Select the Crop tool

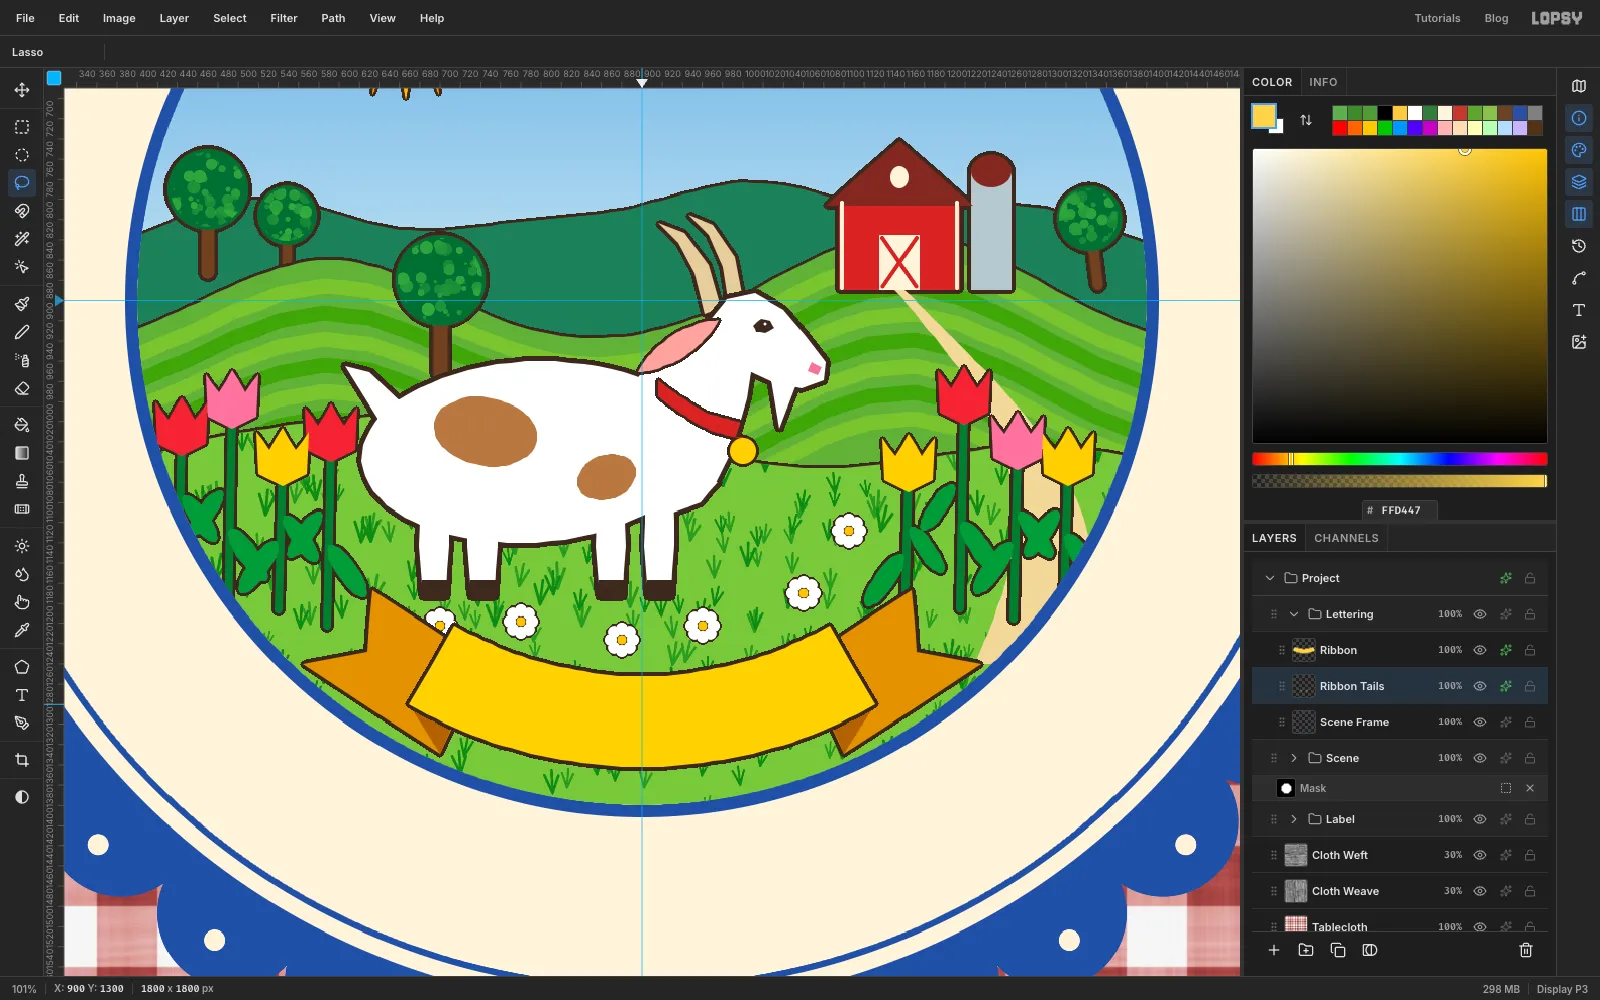(x=22, y=760)
